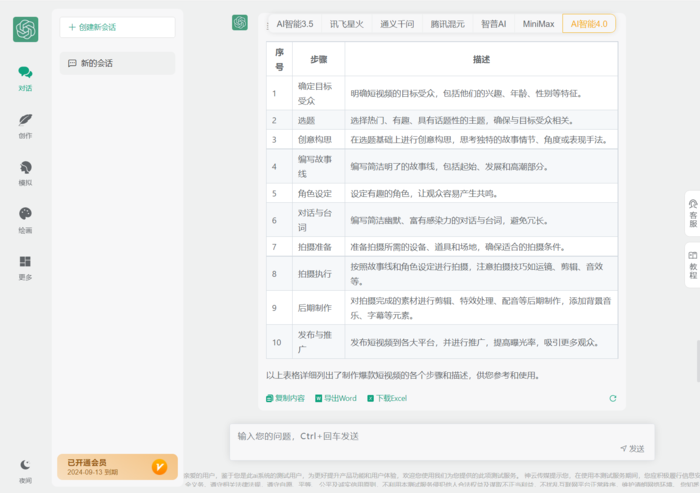Click the app logo at top left
This screenshot has height=493, width=700.
pyautogui.click(x=26, y=30)
